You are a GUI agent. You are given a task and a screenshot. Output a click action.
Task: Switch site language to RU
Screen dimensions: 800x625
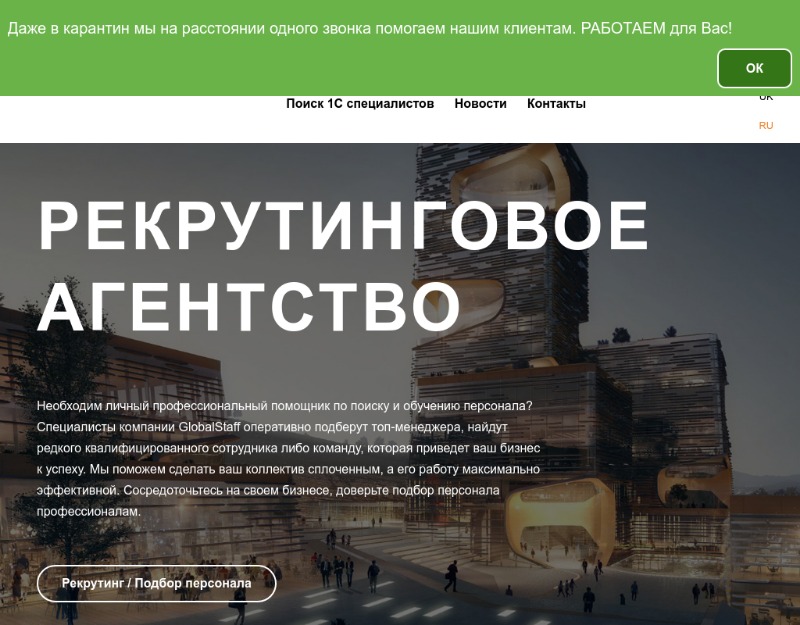(x=766, y=126)
